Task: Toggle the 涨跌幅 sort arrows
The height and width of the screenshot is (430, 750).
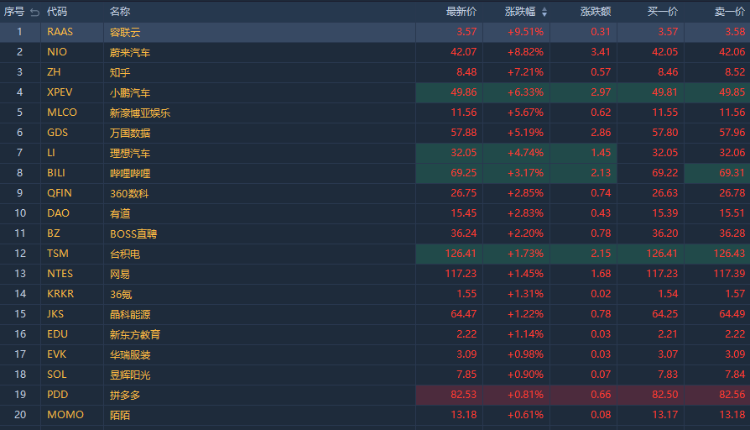Action: pyautogui.click(x=545, y=12)
